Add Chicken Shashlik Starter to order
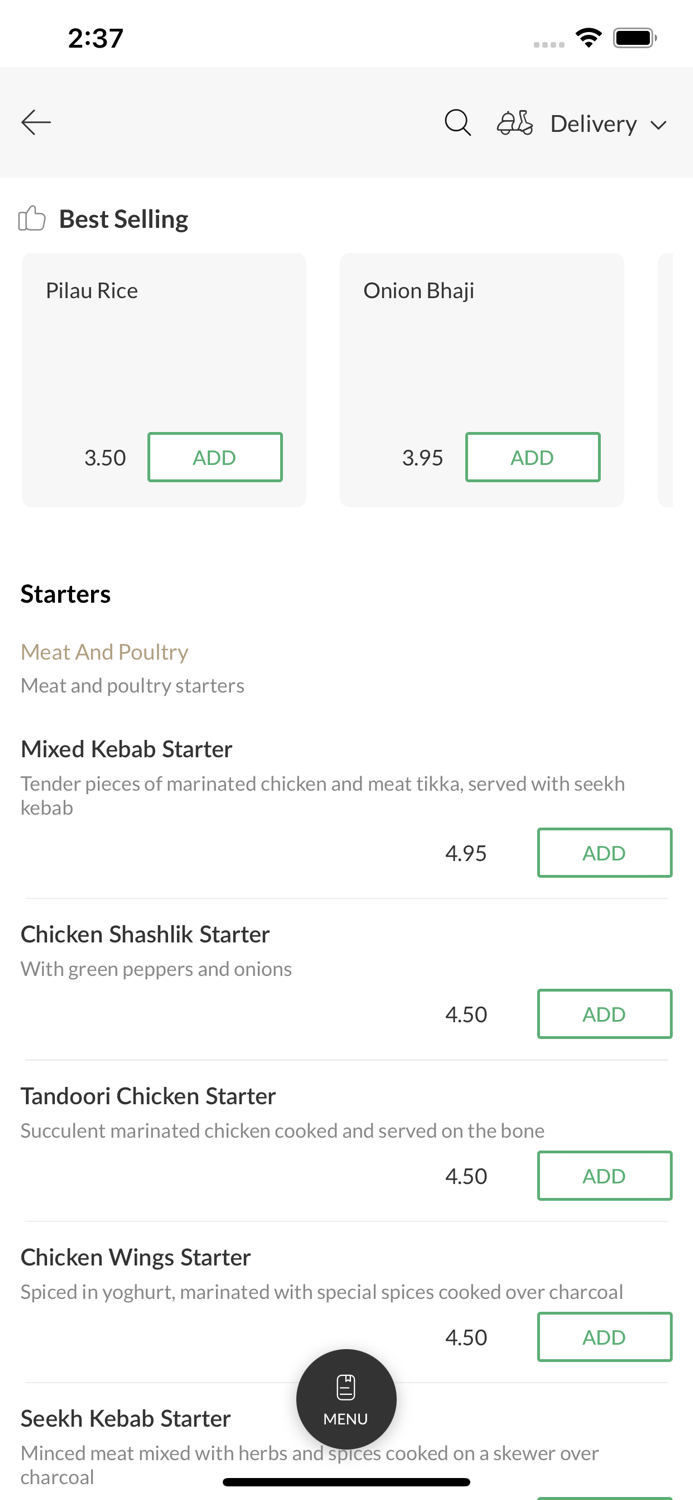 604,1014
